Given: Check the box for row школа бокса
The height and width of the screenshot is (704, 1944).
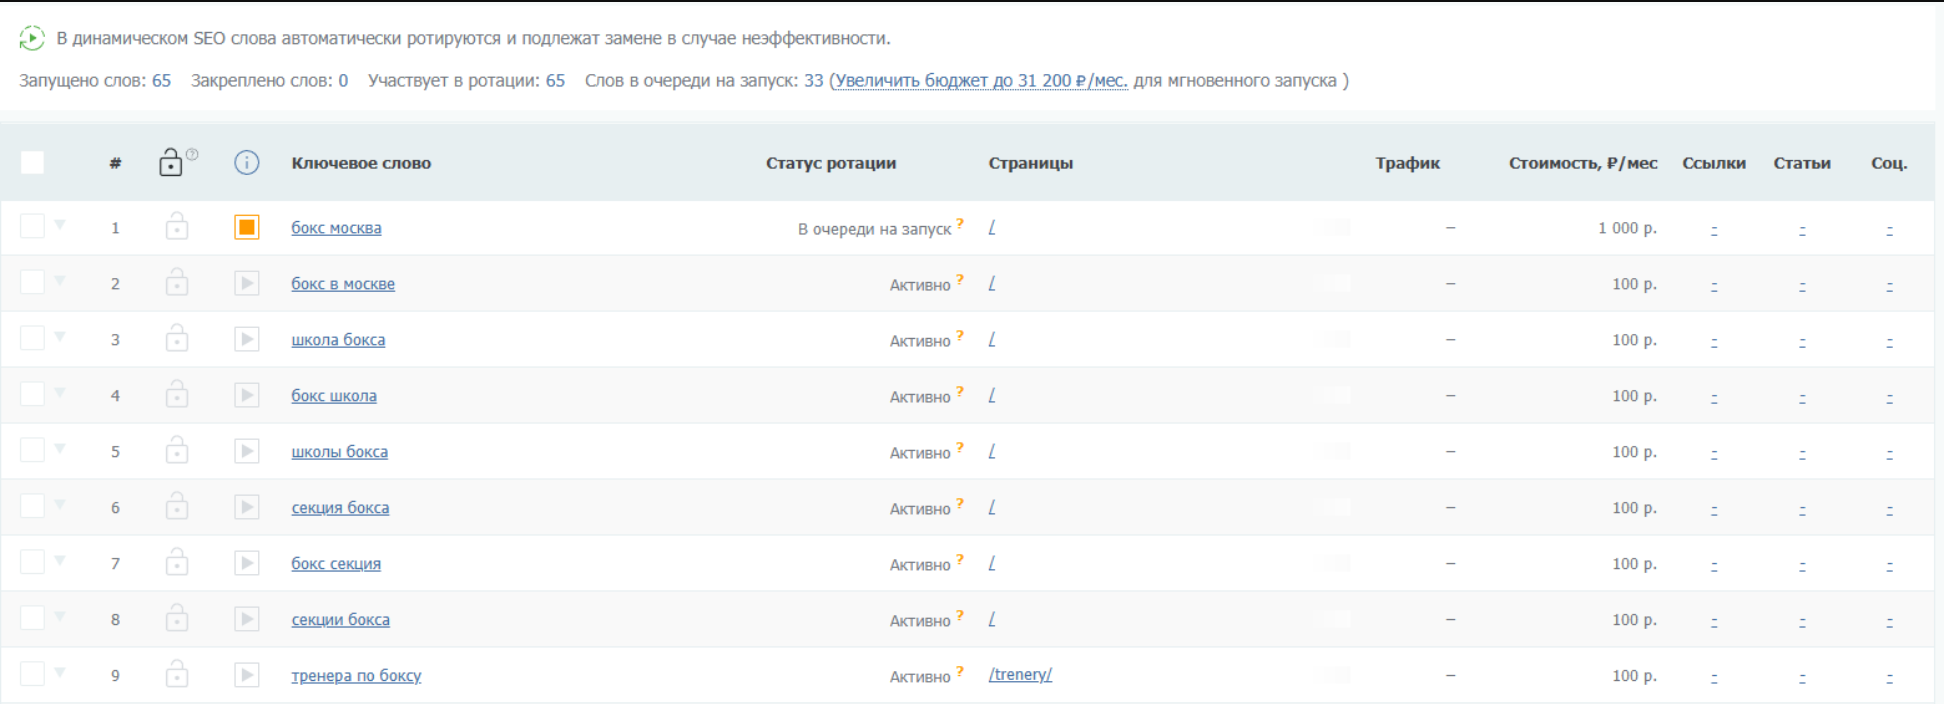Looking at the screenshot, I should (32, 338).
